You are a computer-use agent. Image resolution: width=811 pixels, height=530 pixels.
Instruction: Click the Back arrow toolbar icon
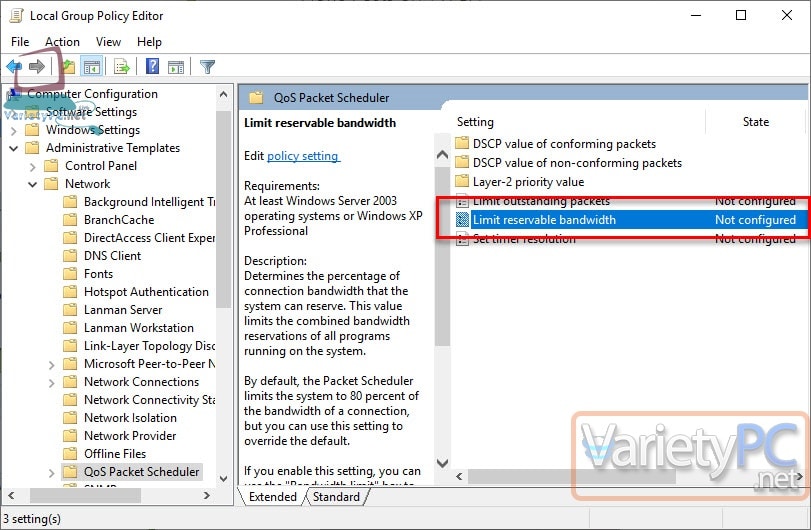14,67
